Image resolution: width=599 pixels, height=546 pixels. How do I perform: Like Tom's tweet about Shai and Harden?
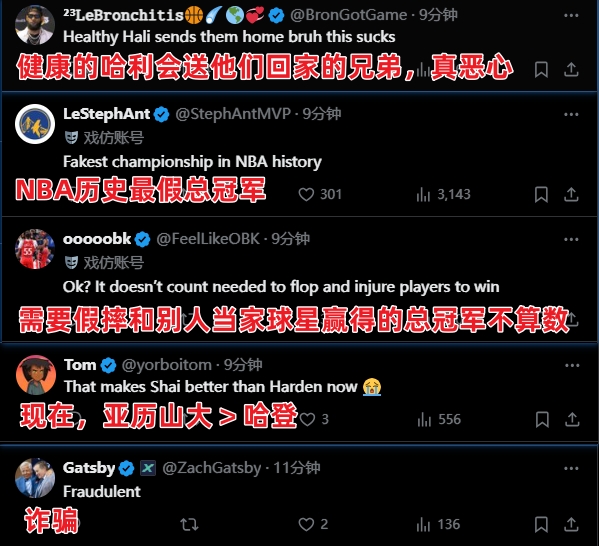point(308,419)
